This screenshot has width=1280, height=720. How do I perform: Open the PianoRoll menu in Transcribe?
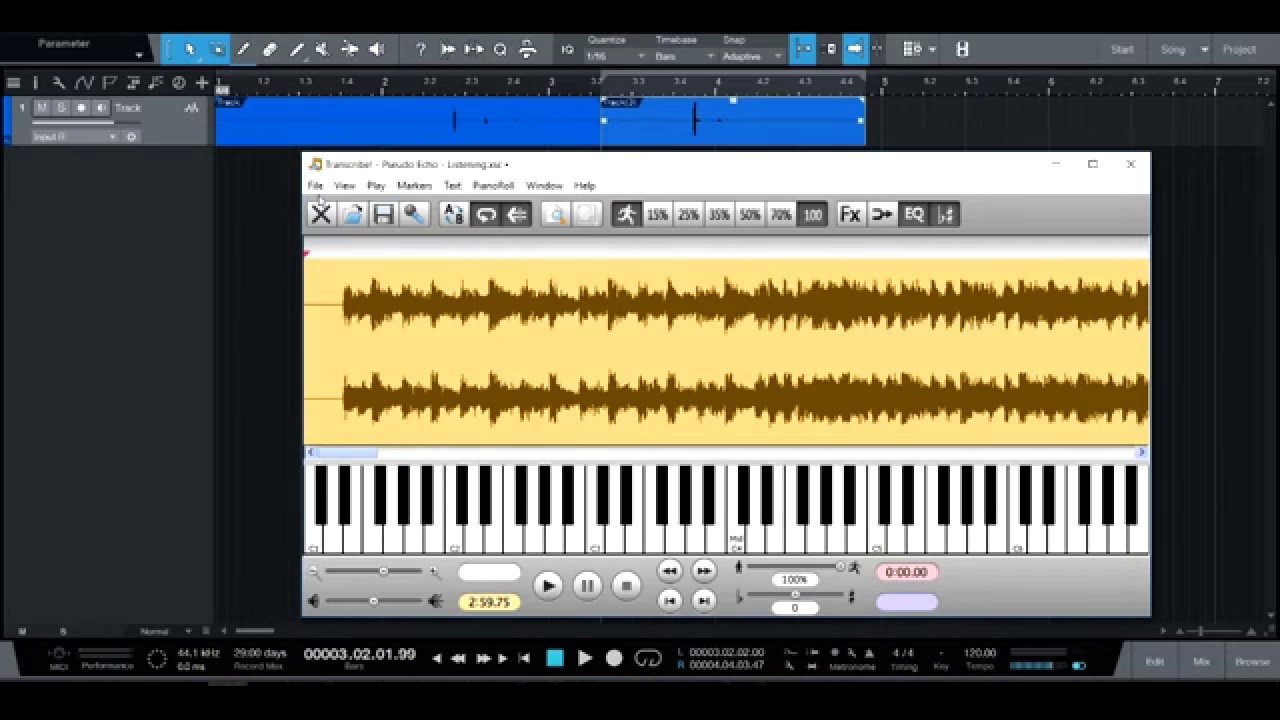pos(493,185)
